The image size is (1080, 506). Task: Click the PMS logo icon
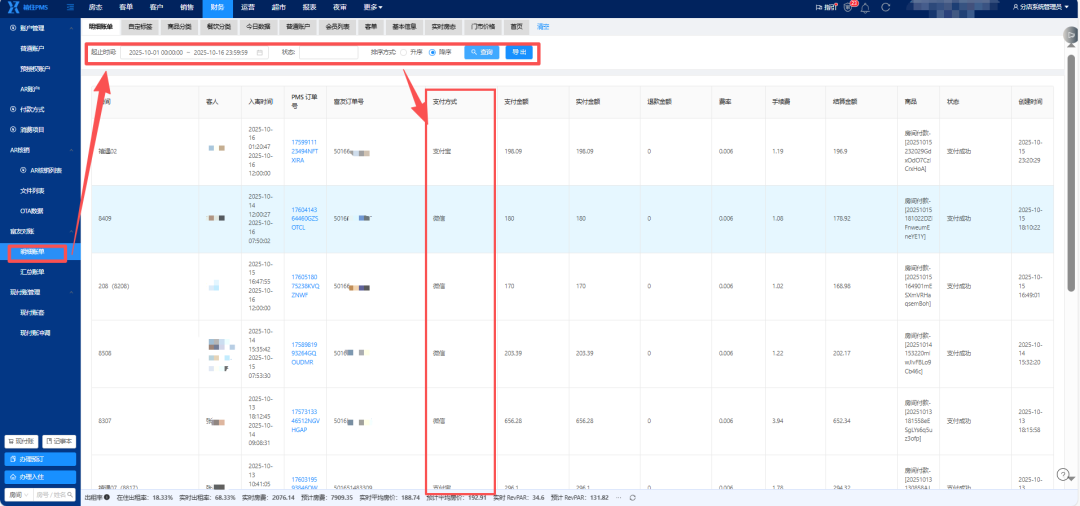click(12, 7)
